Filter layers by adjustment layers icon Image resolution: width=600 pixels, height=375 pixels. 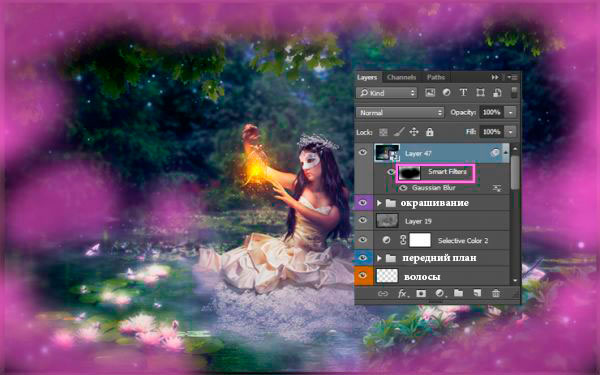tap(447, 93)
